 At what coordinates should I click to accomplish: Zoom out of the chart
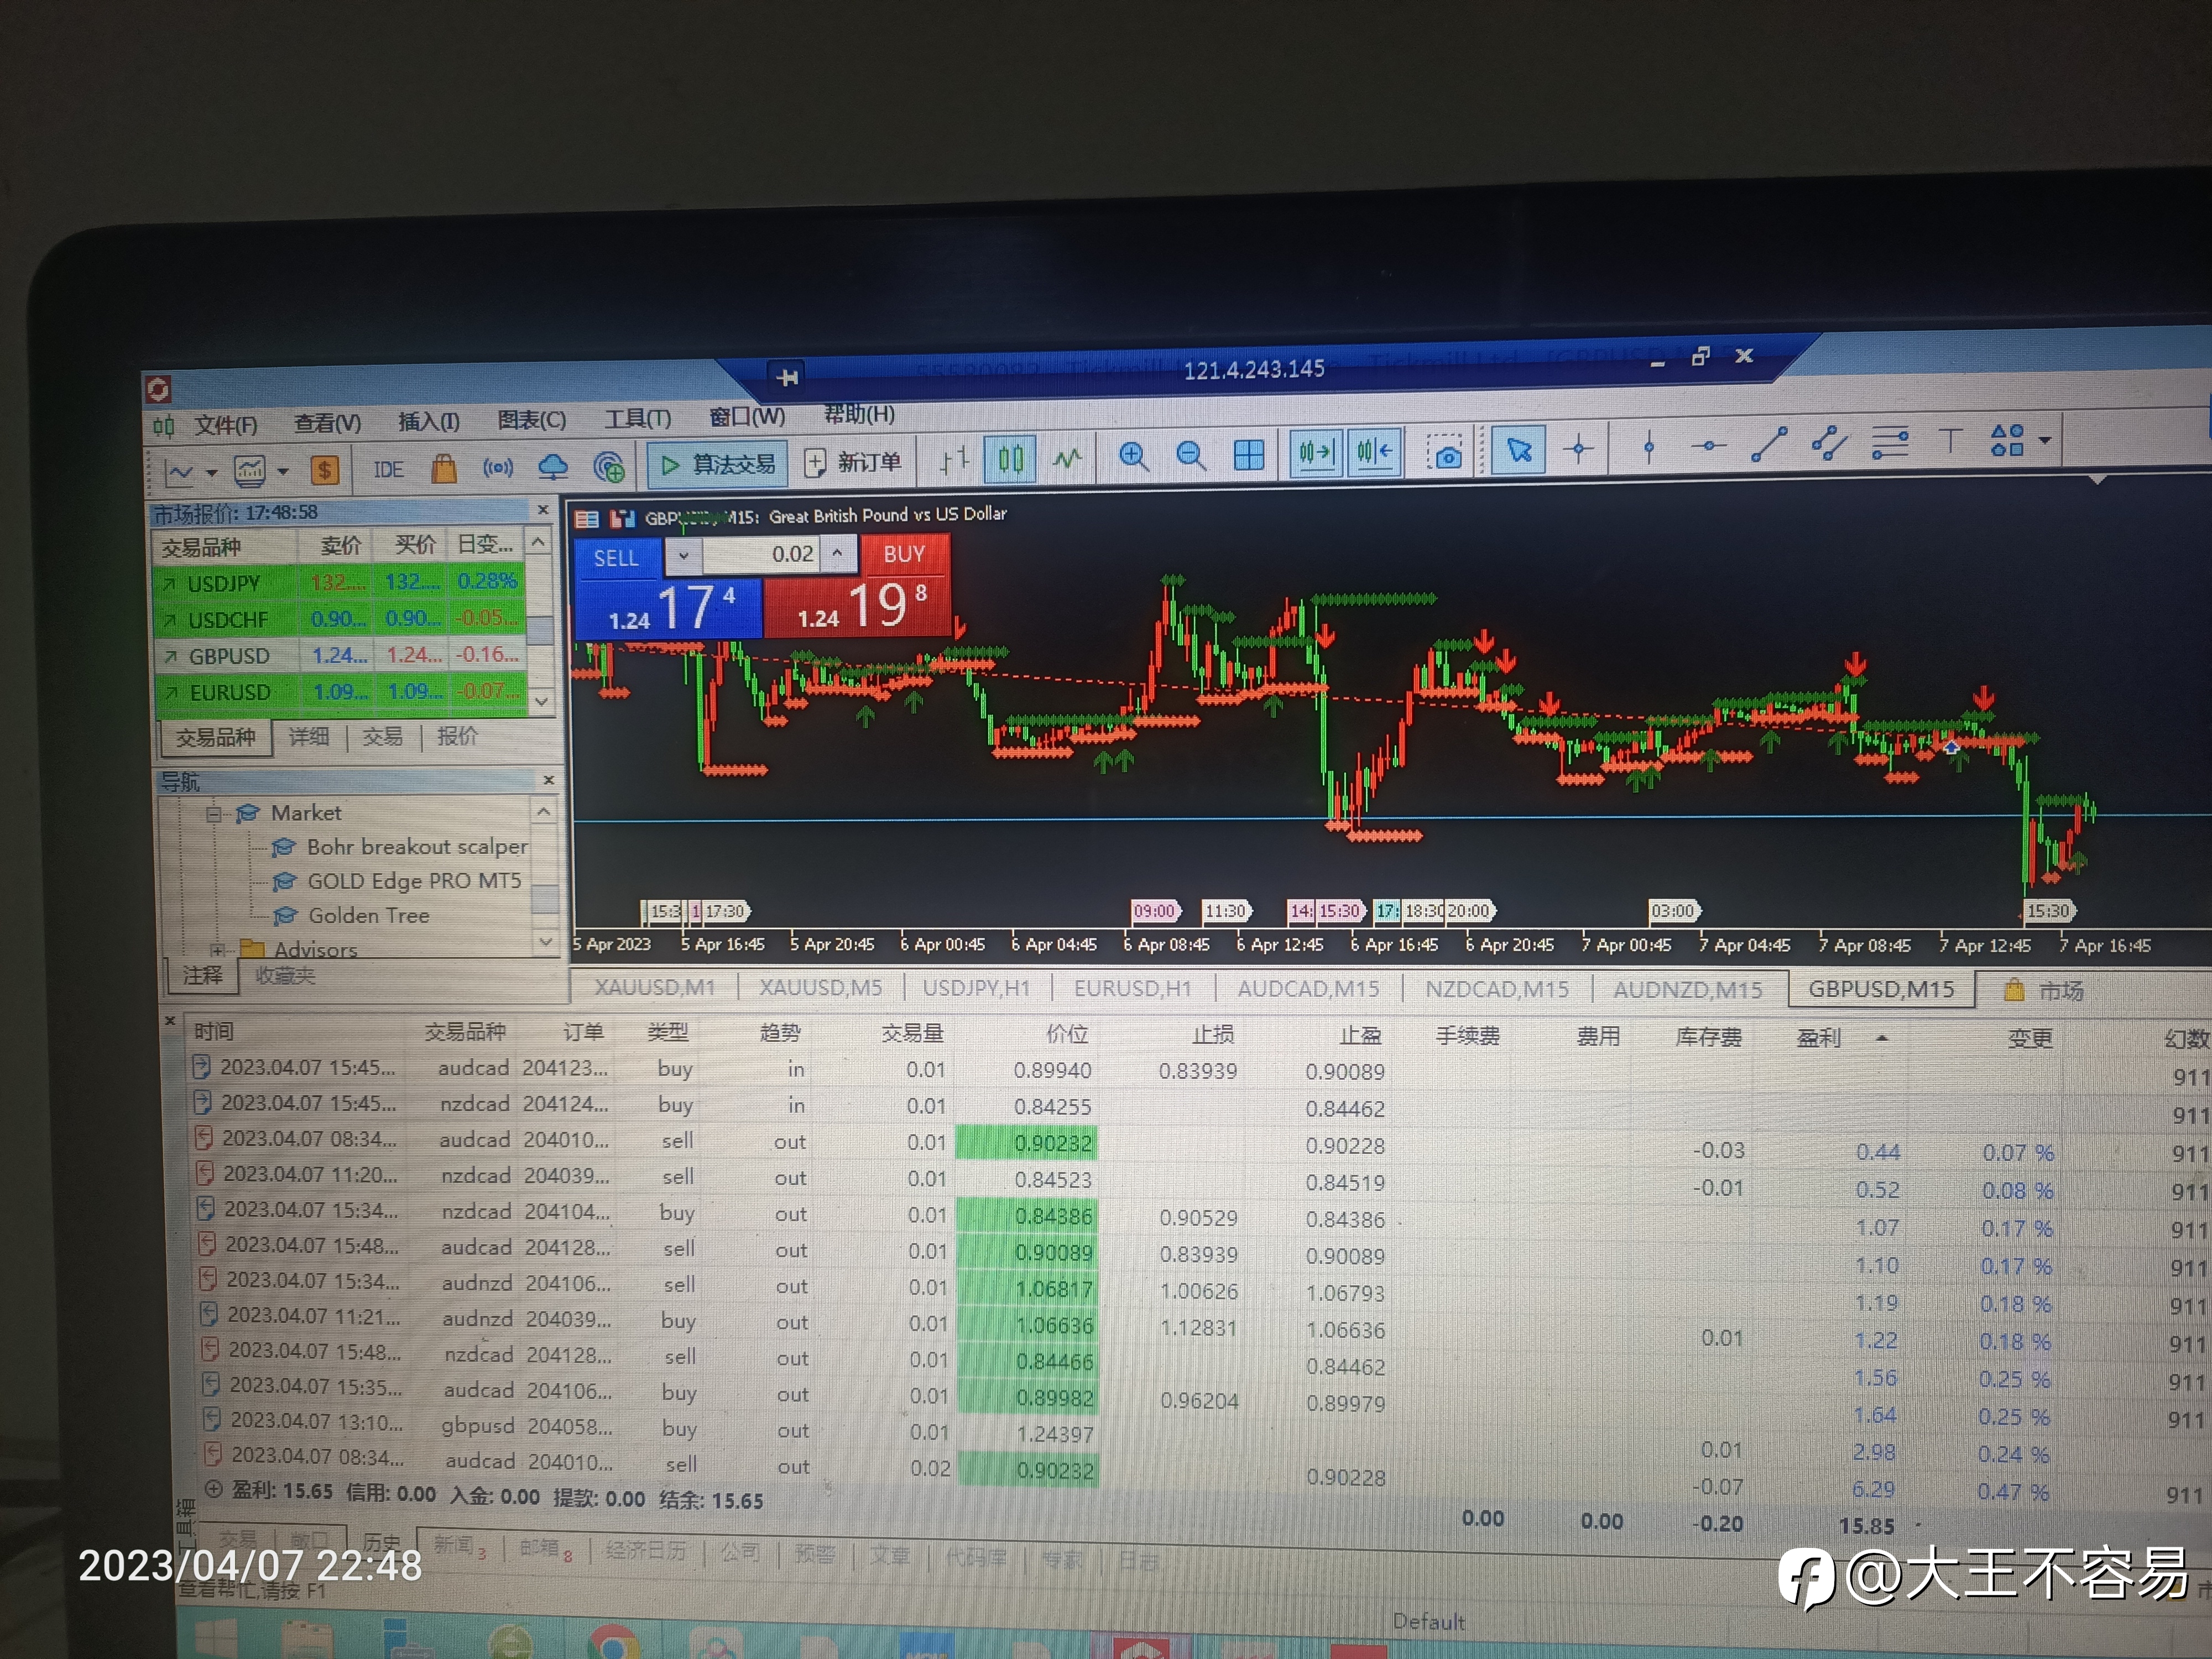[1190, 456]
